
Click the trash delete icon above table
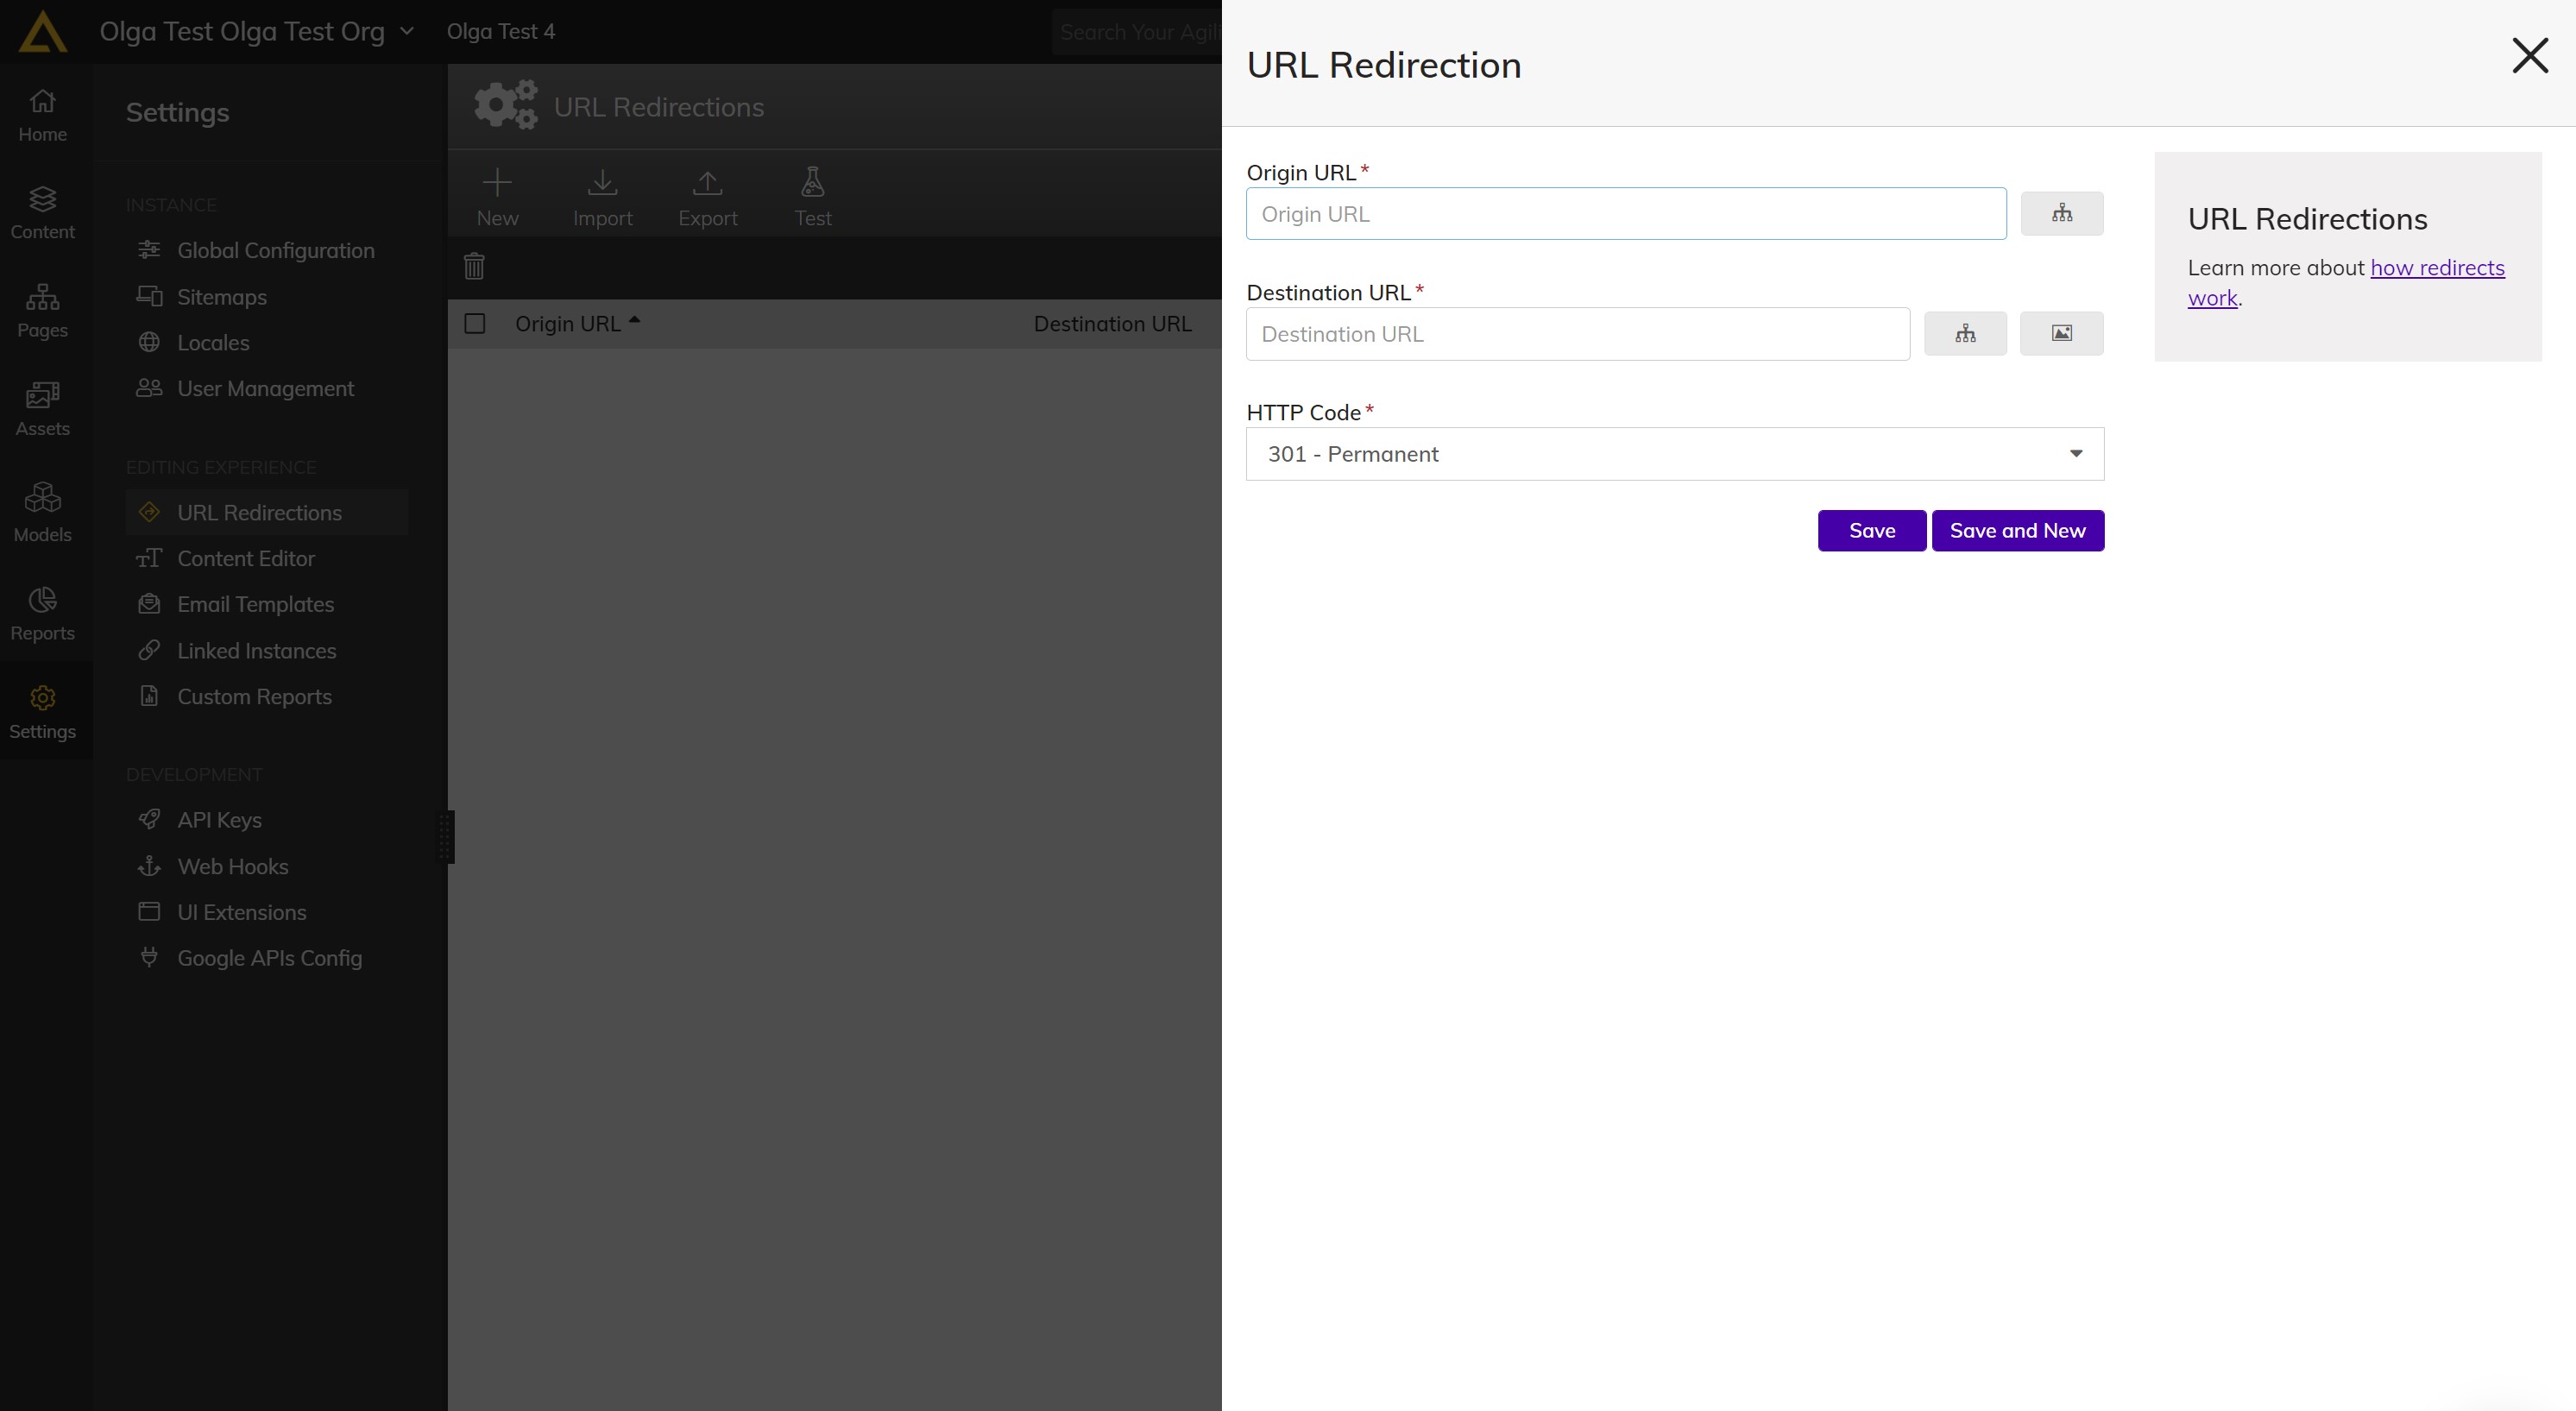click(474, 266)
